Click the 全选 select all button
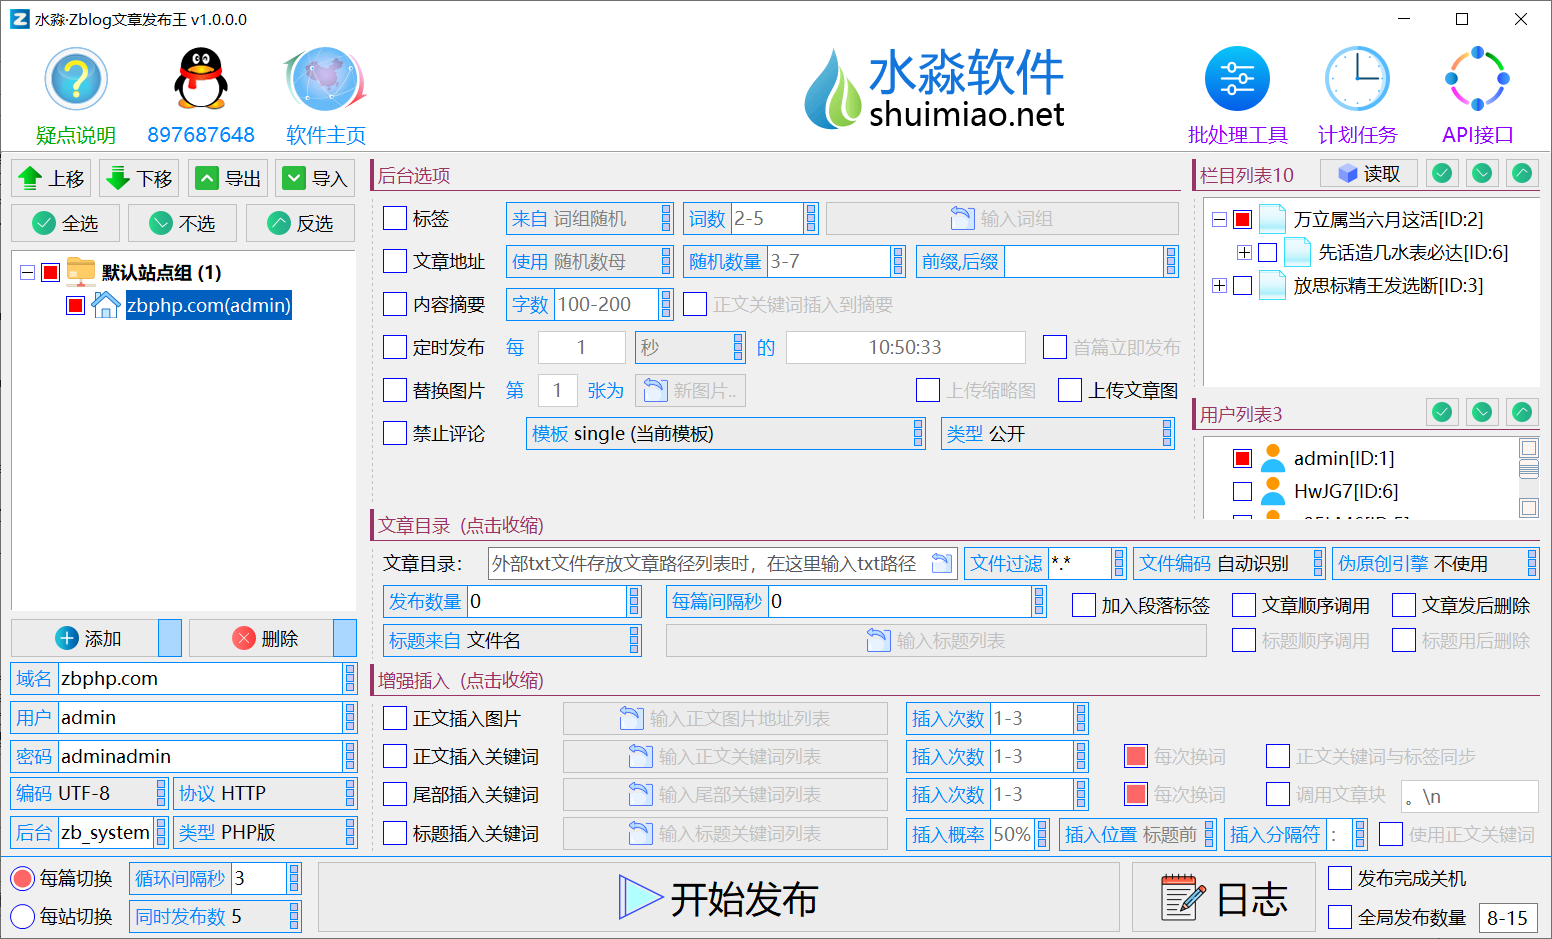Viewport: 1552px width, 939px height. 65,223
